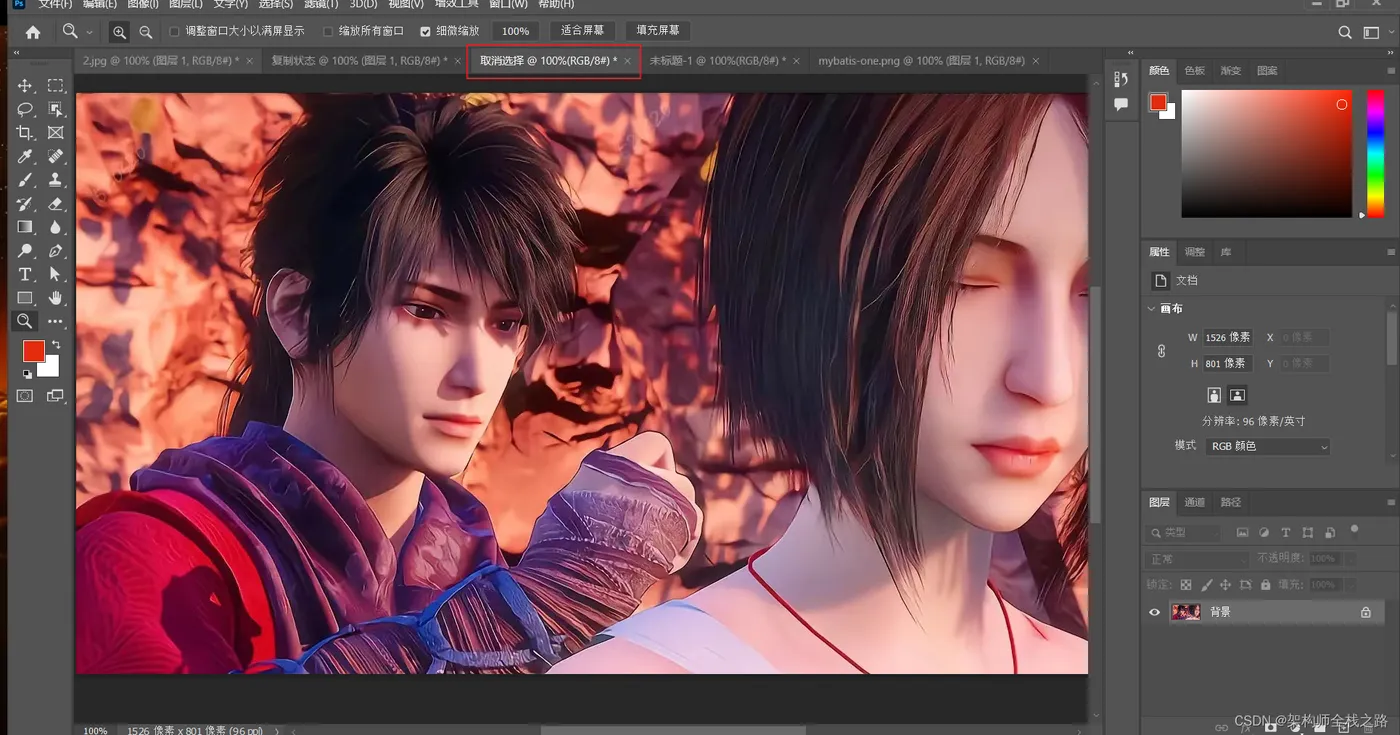This screenshot has width=1400, height=735.
Task: Toggle 调整窗口大小以满屏显示 checkbox
Action: (x=175, y=32)
